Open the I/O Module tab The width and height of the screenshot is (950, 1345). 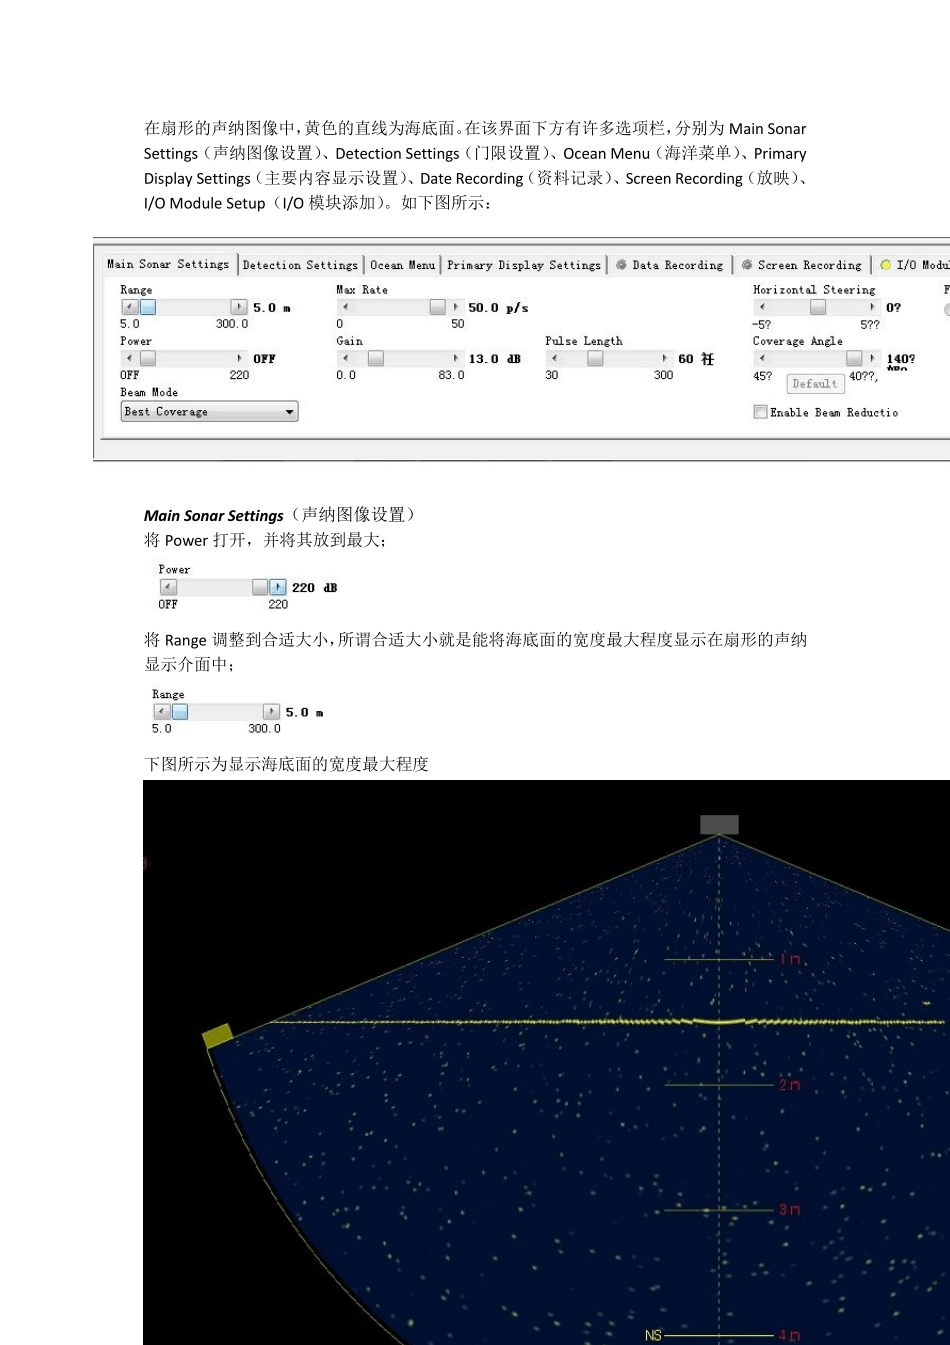coord(913,265)
